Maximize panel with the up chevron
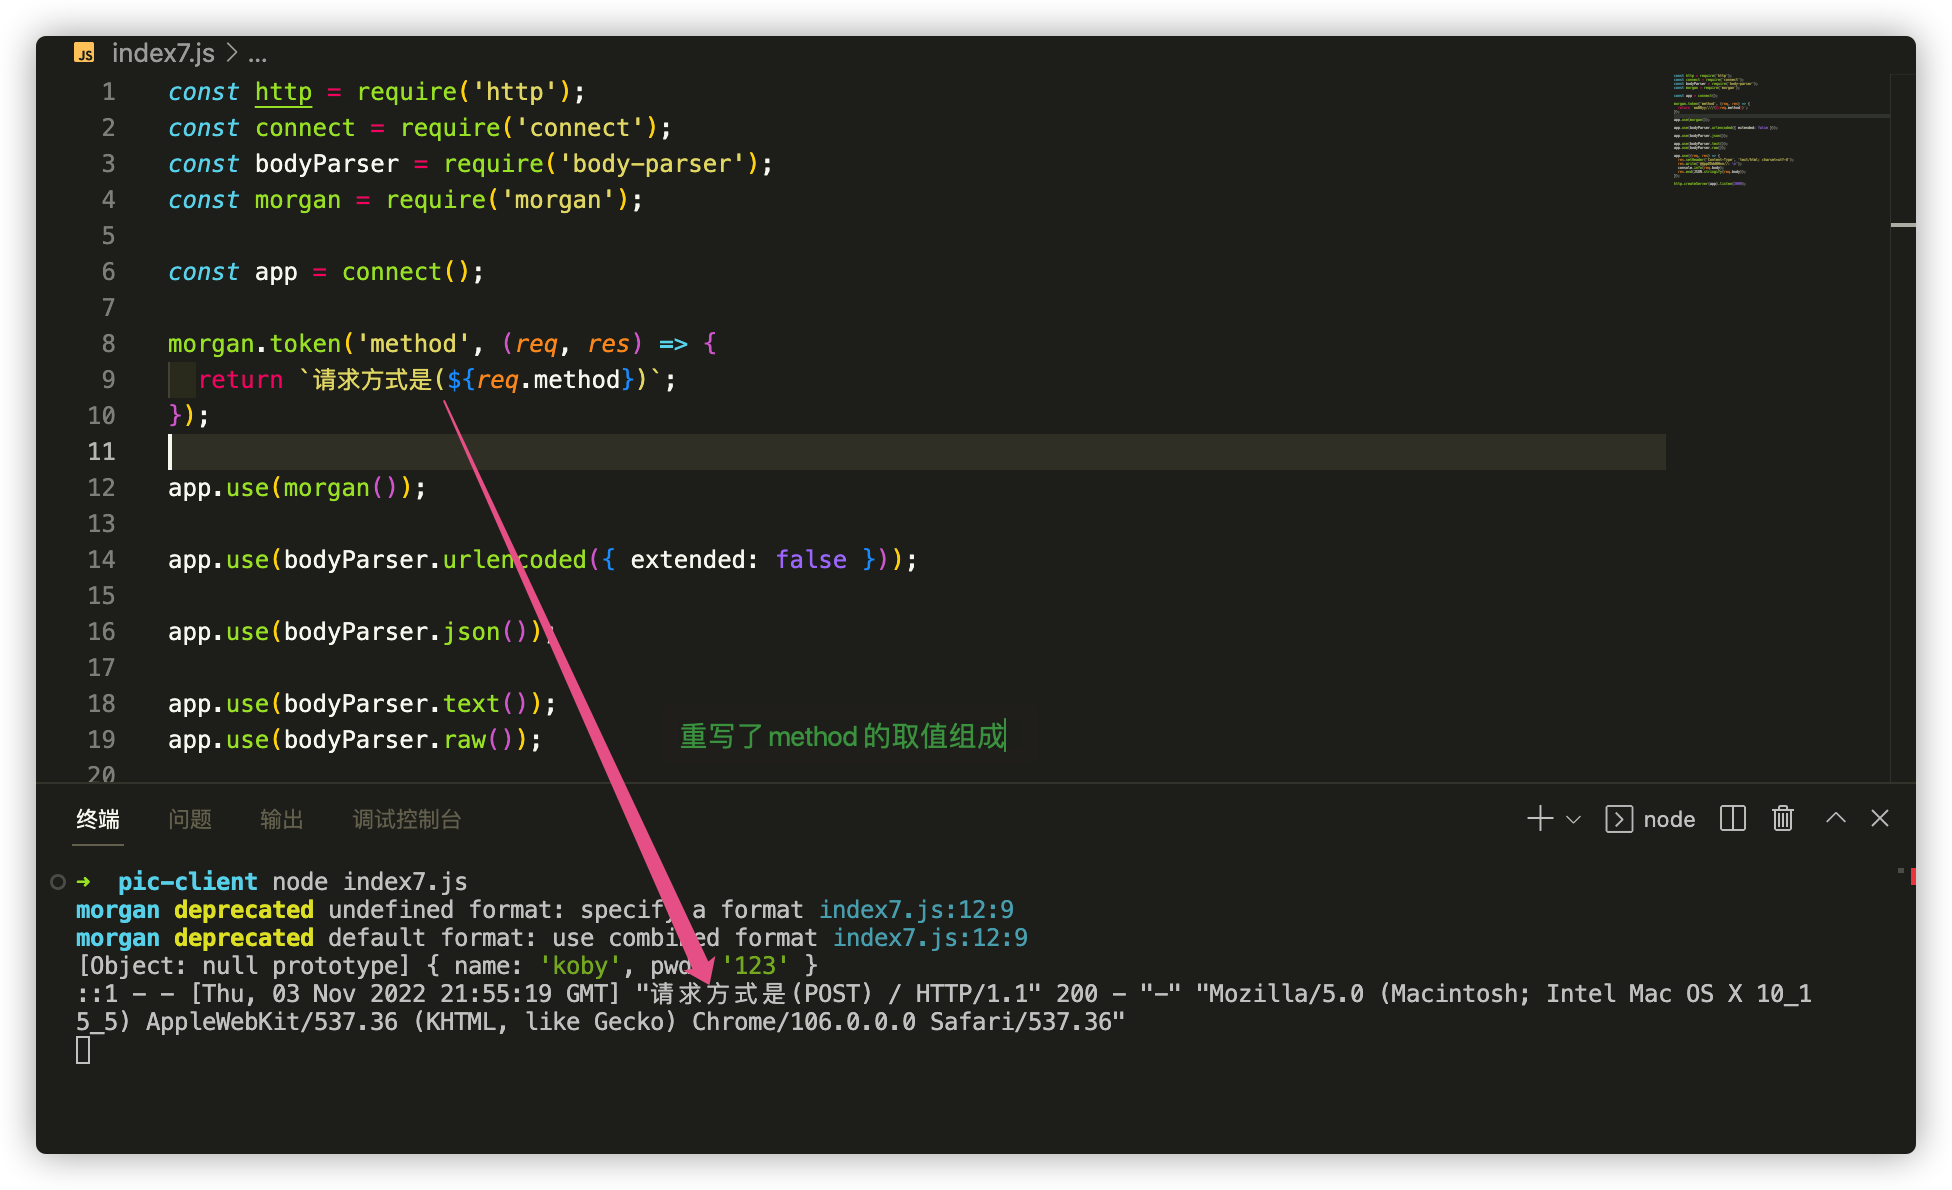This screenshot has width=1952, height=1190. (x=1836, y=818)
